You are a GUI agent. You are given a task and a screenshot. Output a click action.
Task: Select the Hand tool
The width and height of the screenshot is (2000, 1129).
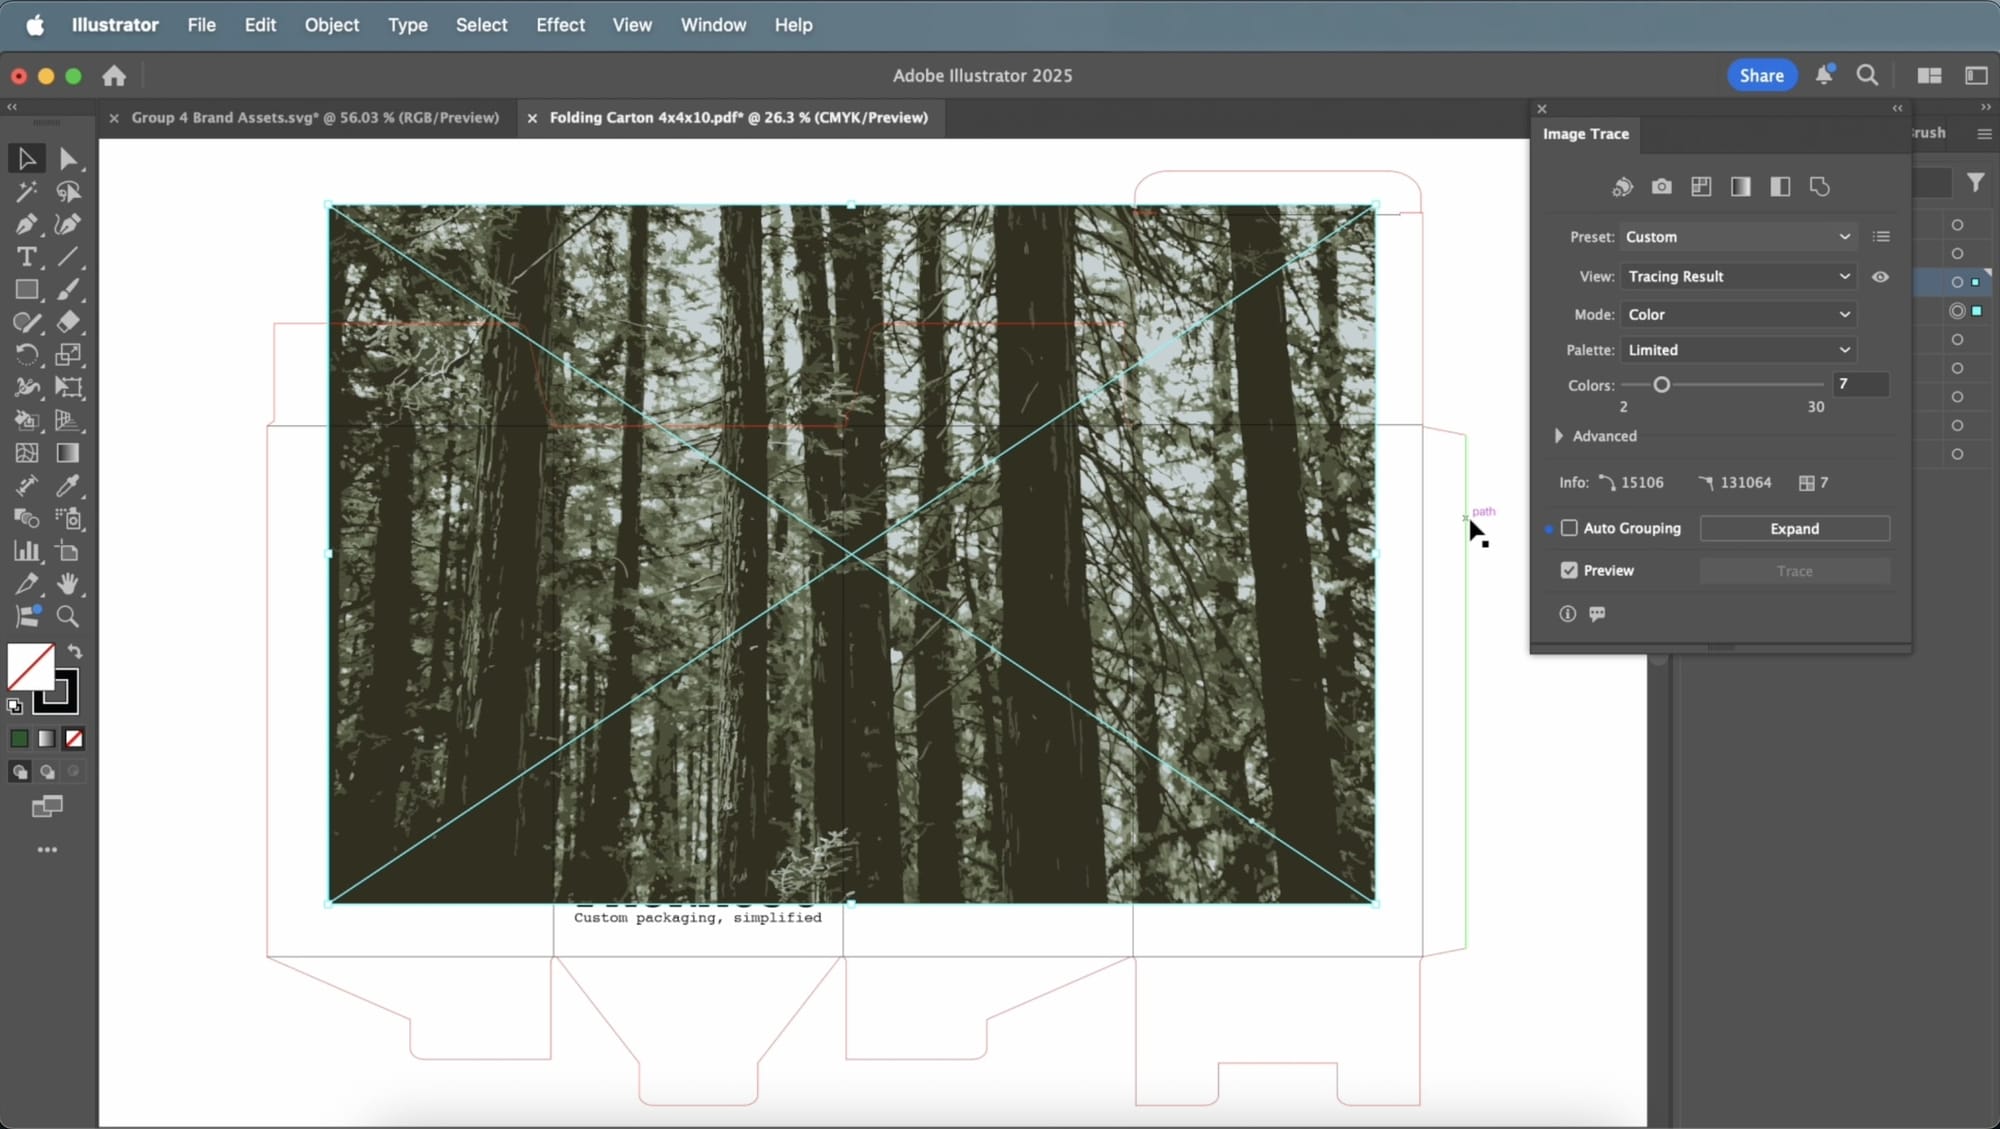point(68,584)
